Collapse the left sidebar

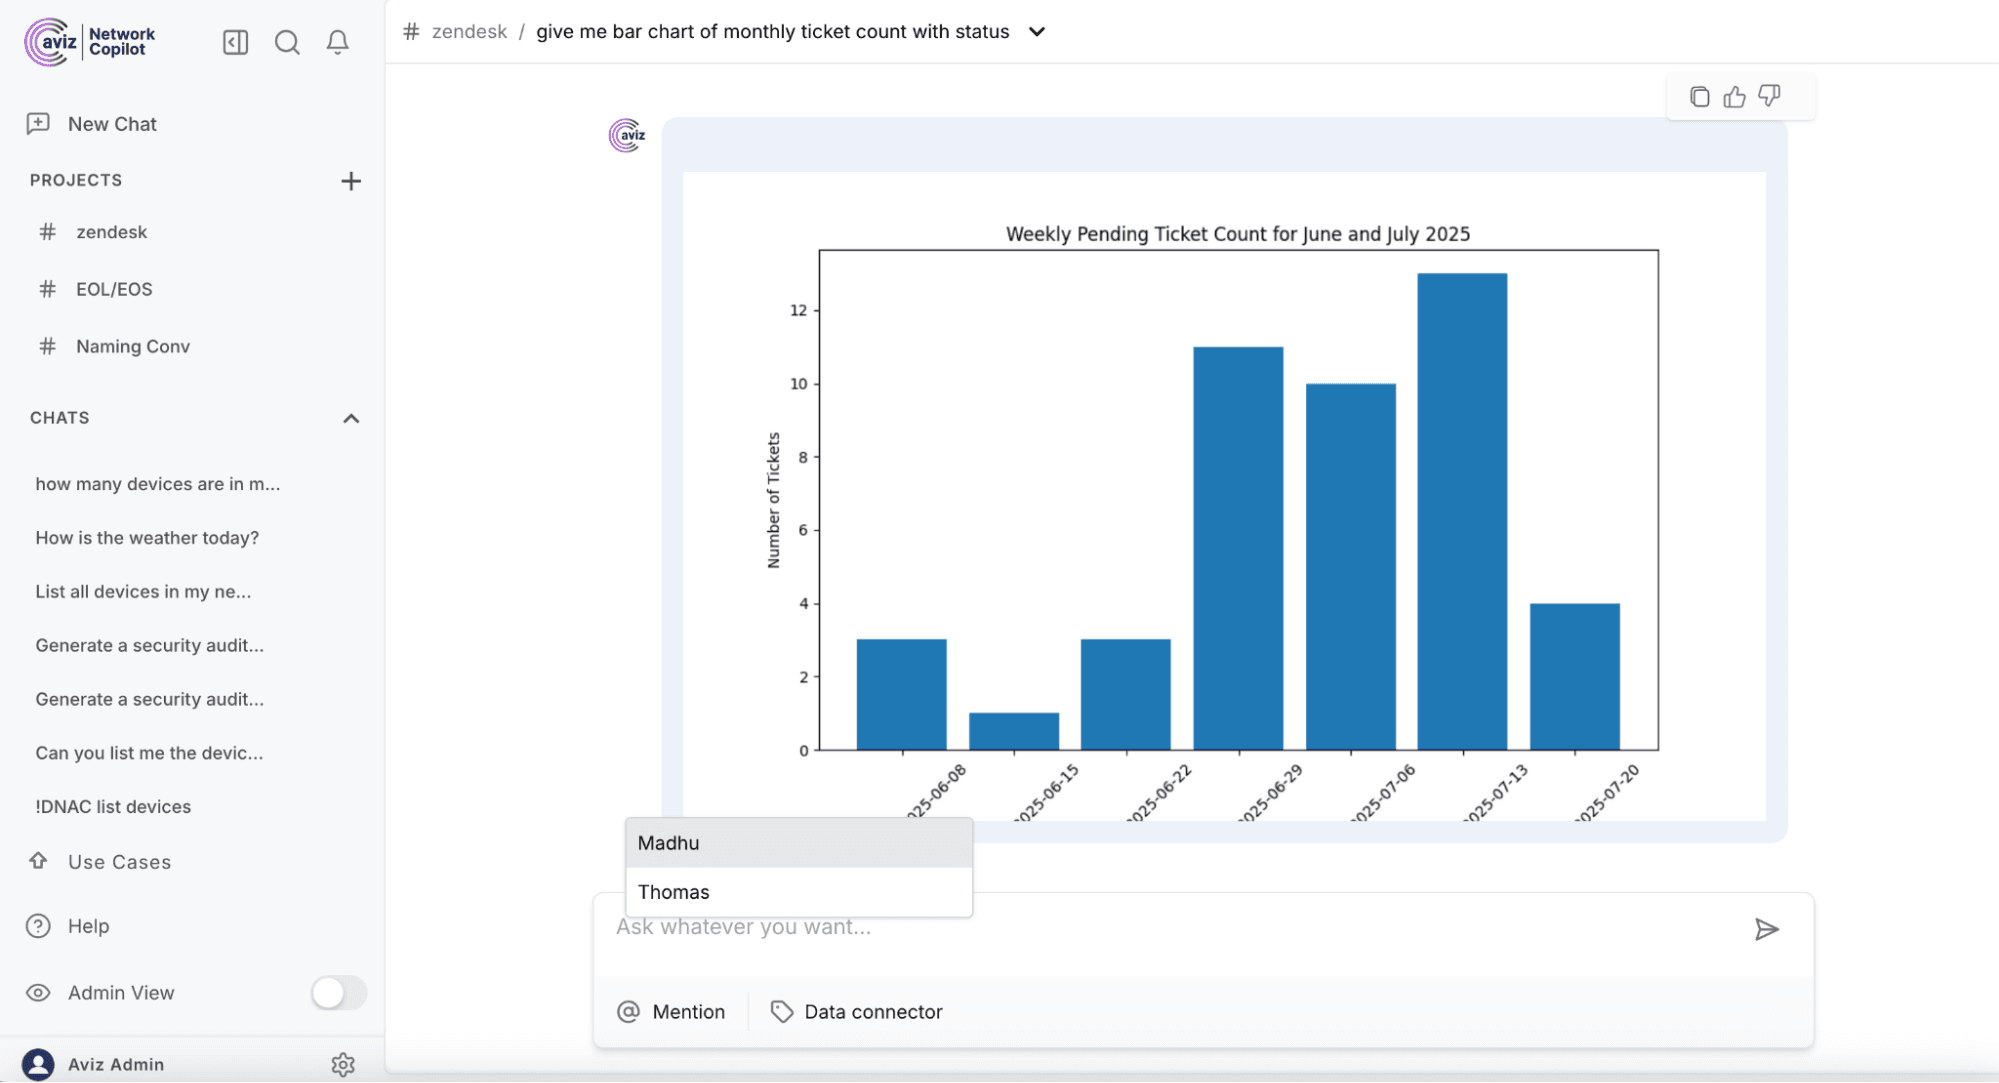tap(235, 42)
